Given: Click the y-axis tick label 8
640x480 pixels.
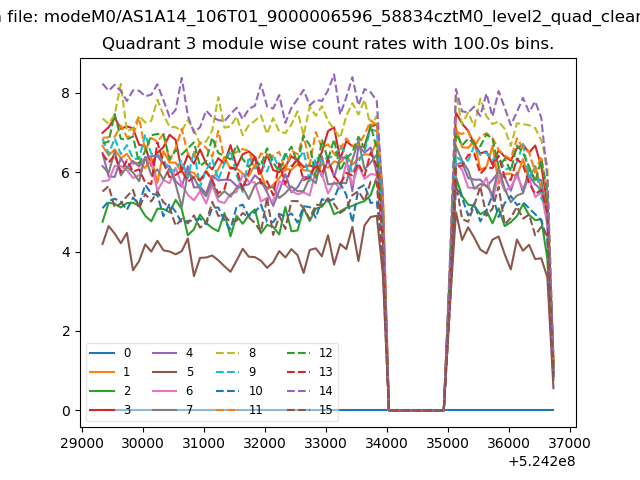Looking at the screenshot, I should pos(66,93).
